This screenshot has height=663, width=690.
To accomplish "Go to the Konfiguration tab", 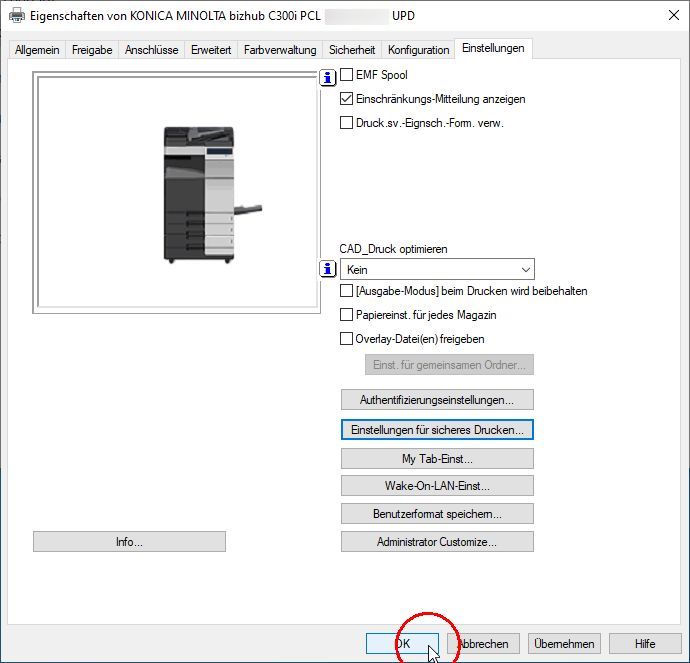I will [x=418, y=50].
